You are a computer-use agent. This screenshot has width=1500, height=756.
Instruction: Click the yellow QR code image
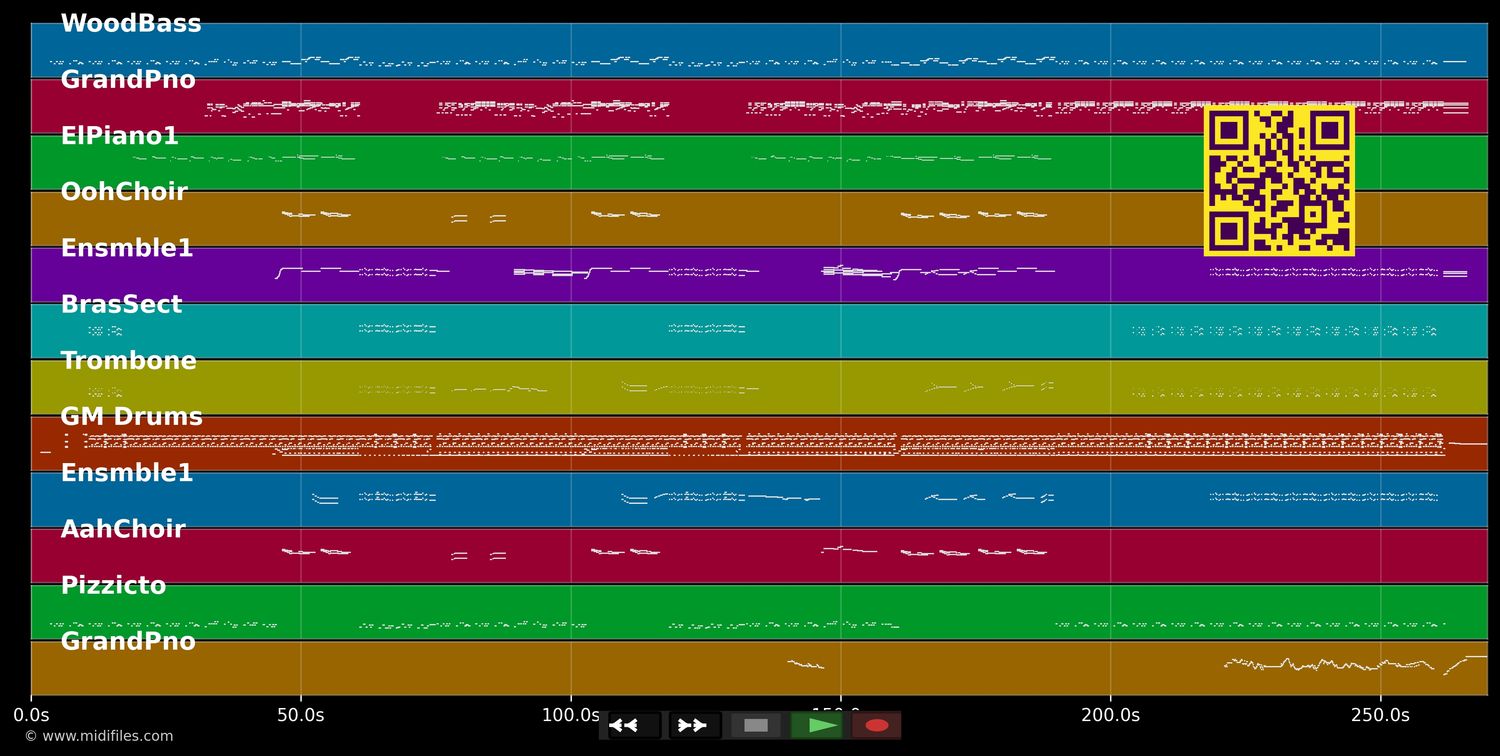(1279, 181)
